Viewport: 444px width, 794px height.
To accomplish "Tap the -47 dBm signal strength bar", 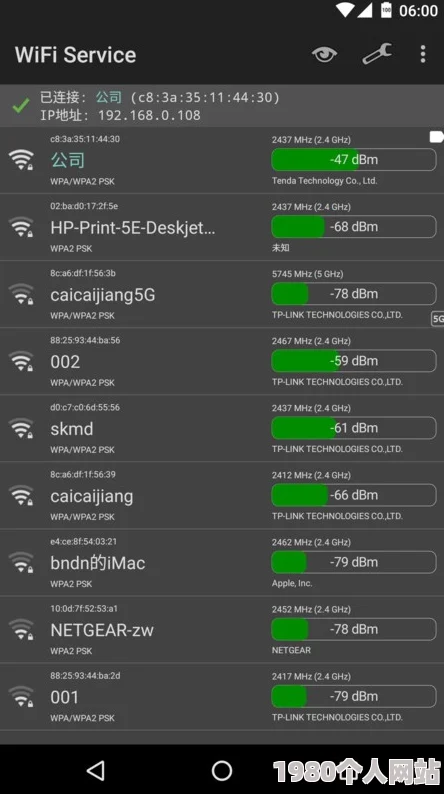I will pyautogui.click(x=353, y=160).
